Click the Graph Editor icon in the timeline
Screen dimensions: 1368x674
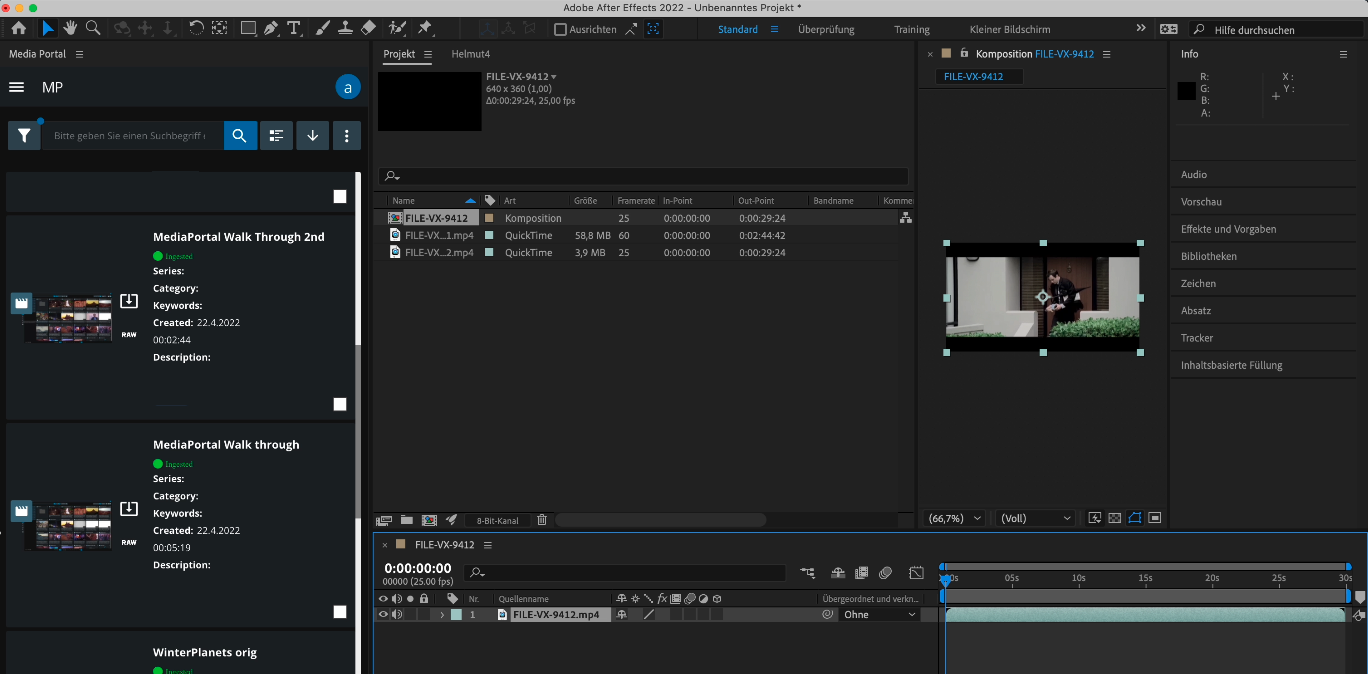coord(916,572)
